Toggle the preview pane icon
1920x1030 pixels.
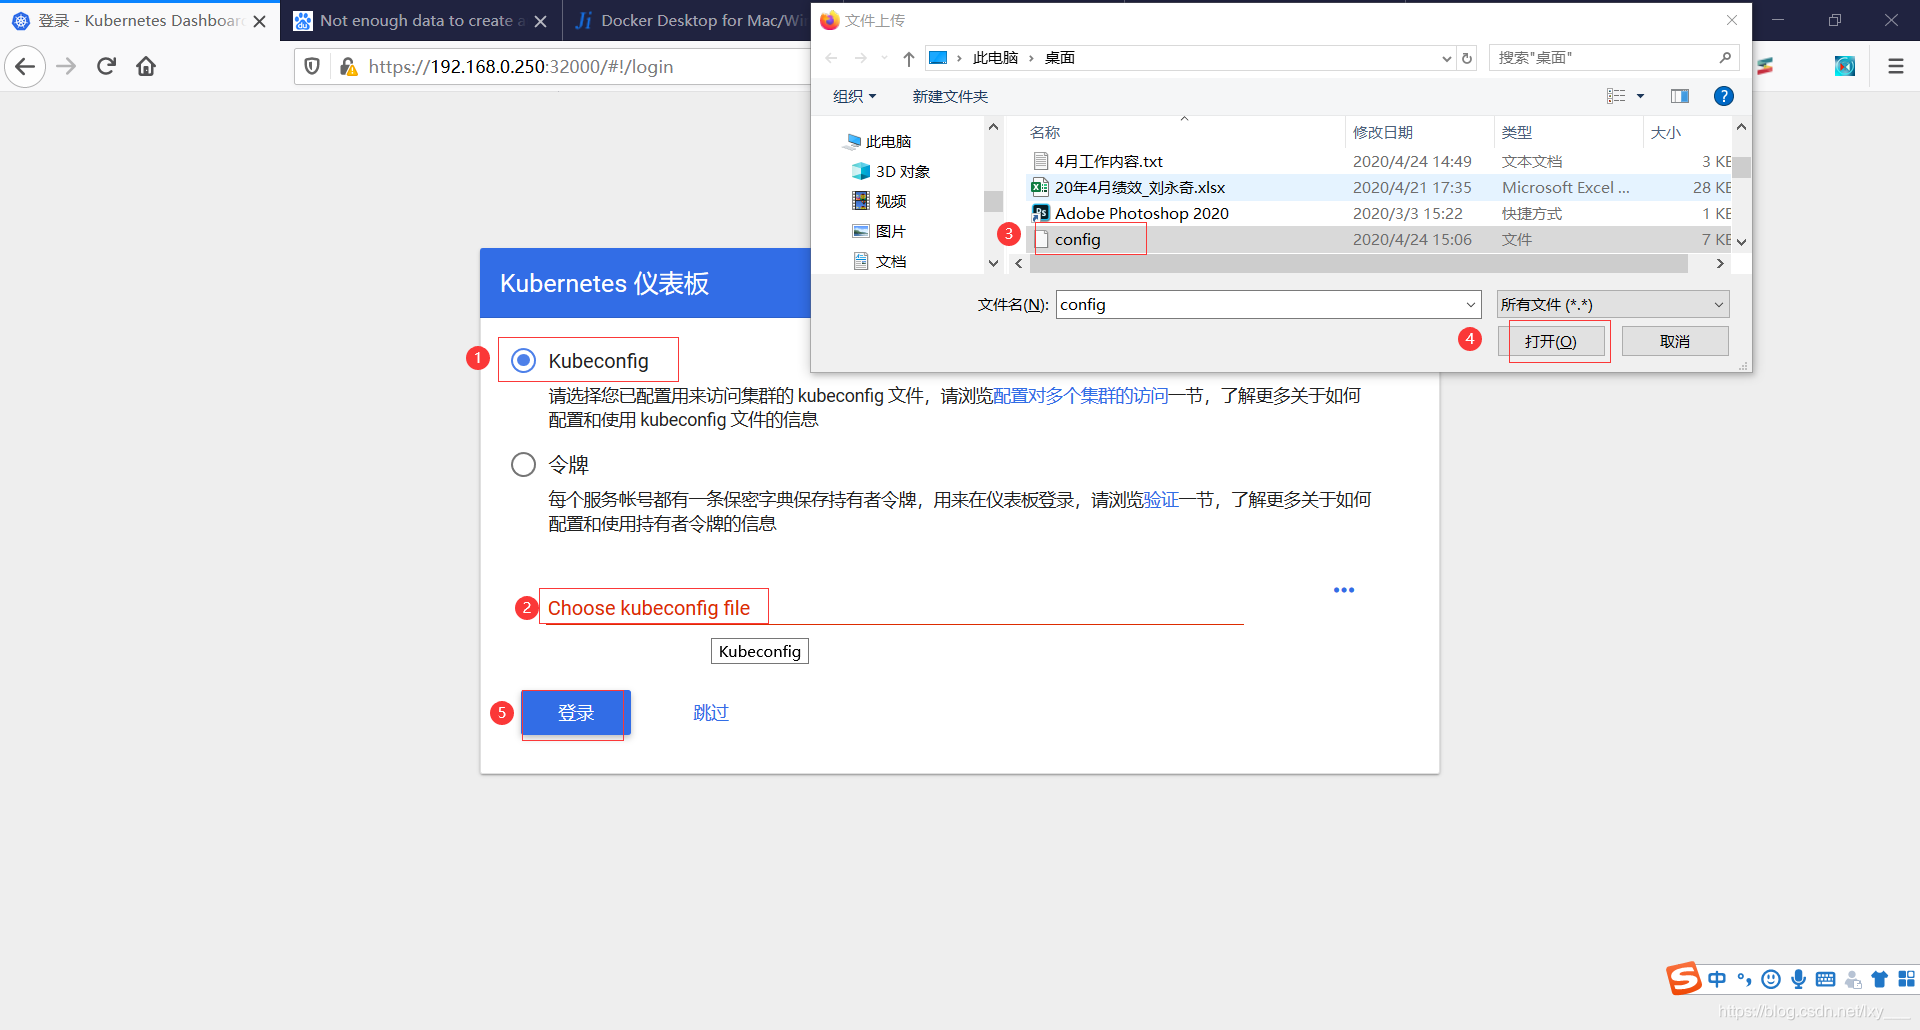[1680, 97]
